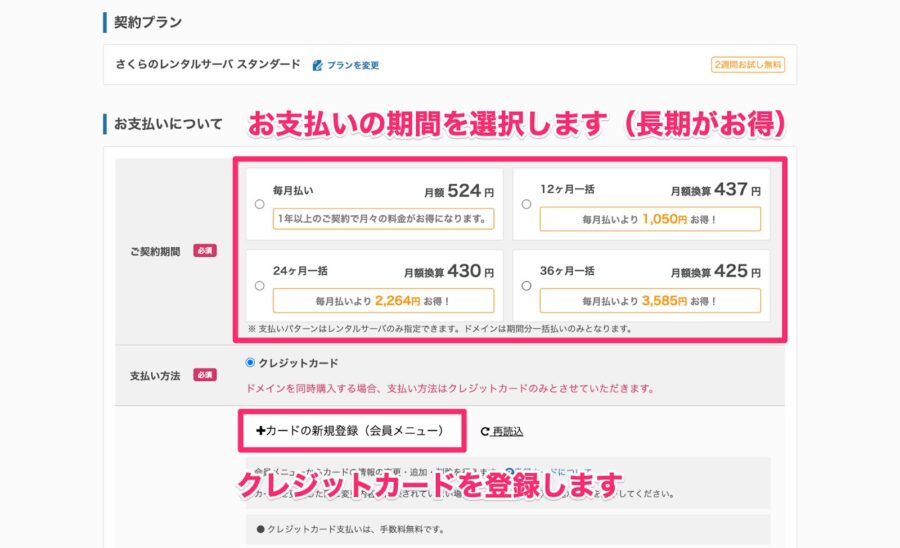The image size is (900, 548).
Task: Select クレジットカード payment method radio
Action: point(250,363)
